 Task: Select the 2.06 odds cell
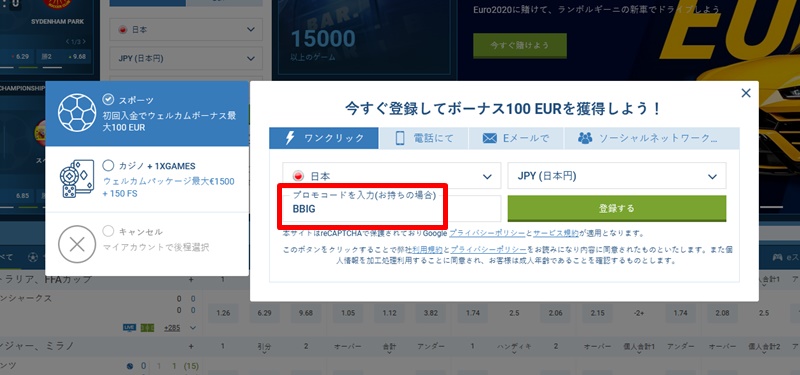(556, 313)
